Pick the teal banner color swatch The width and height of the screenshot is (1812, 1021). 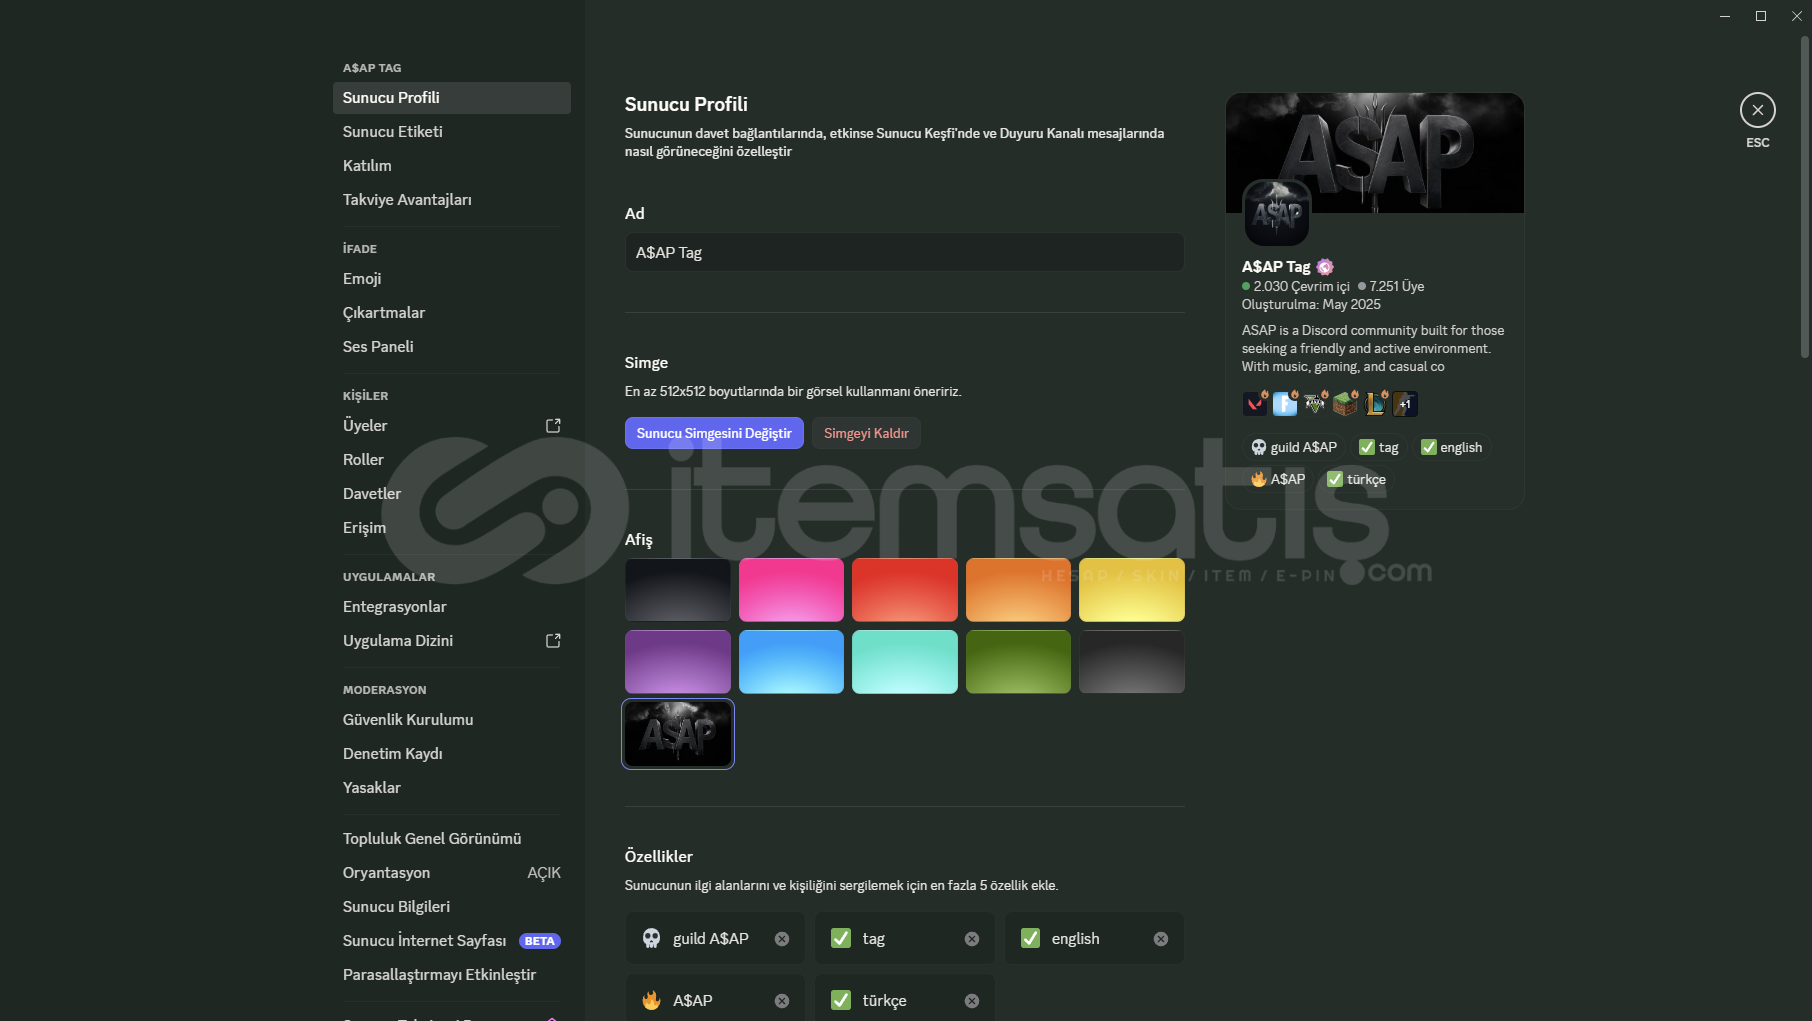pos(904,662)
